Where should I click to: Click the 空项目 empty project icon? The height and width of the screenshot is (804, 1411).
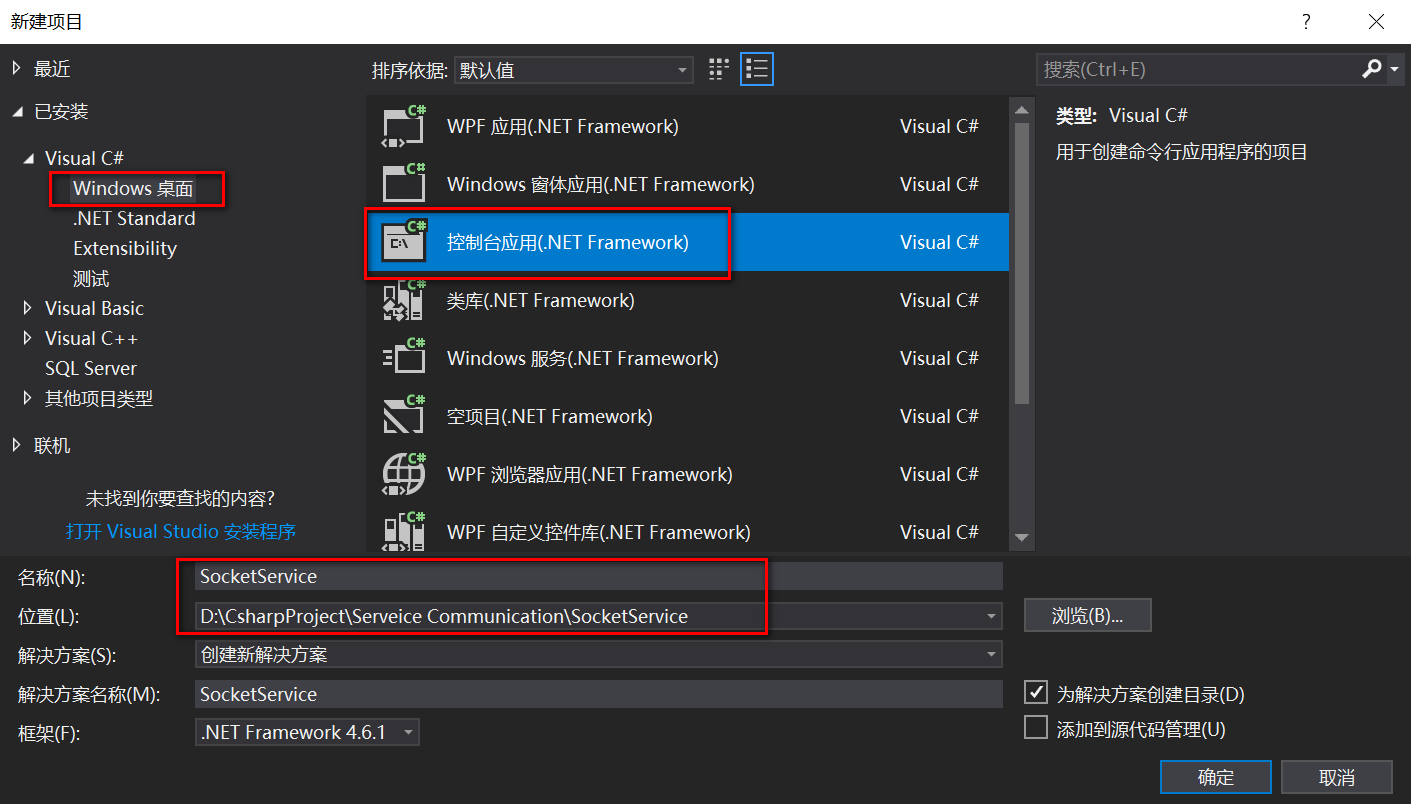tap(405, 416)
